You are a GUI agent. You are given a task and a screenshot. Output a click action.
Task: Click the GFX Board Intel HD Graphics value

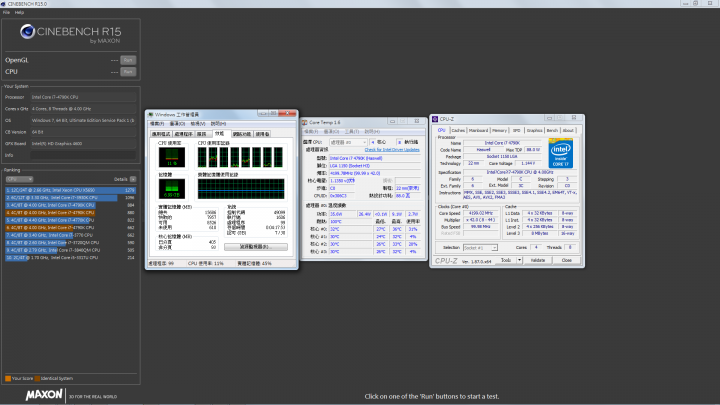click(x=83, y=144)
